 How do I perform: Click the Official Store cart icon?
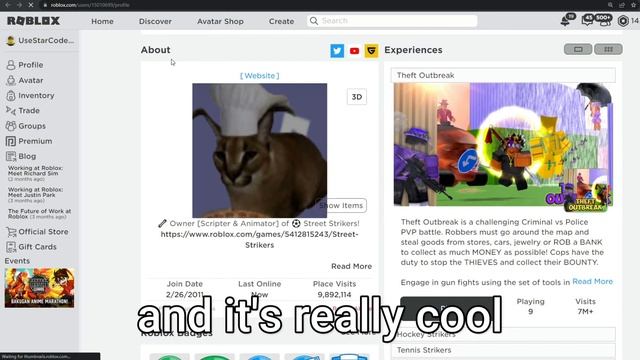[11, 232]
